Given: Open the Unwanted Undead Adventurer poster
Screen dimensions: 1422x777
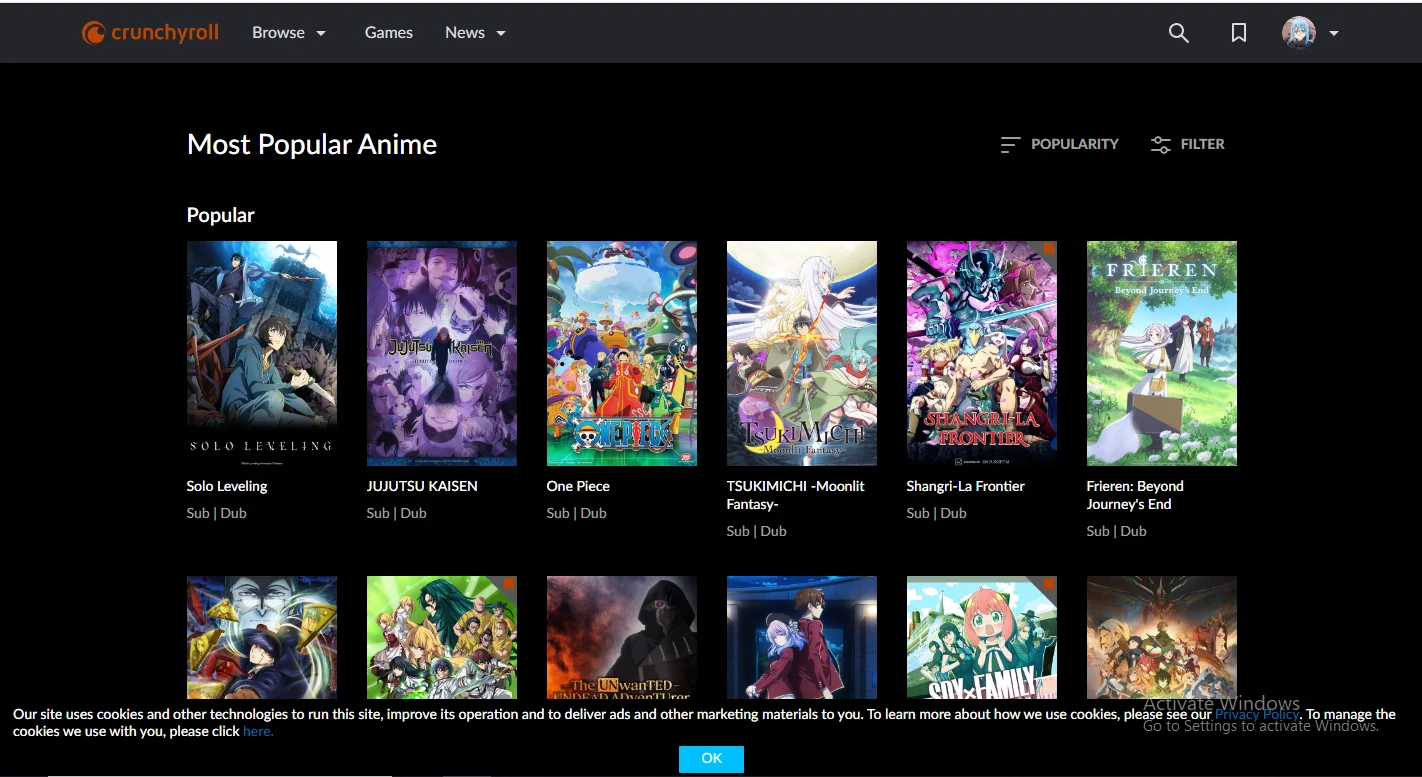Looking at the screenshot, I should 622,637.
